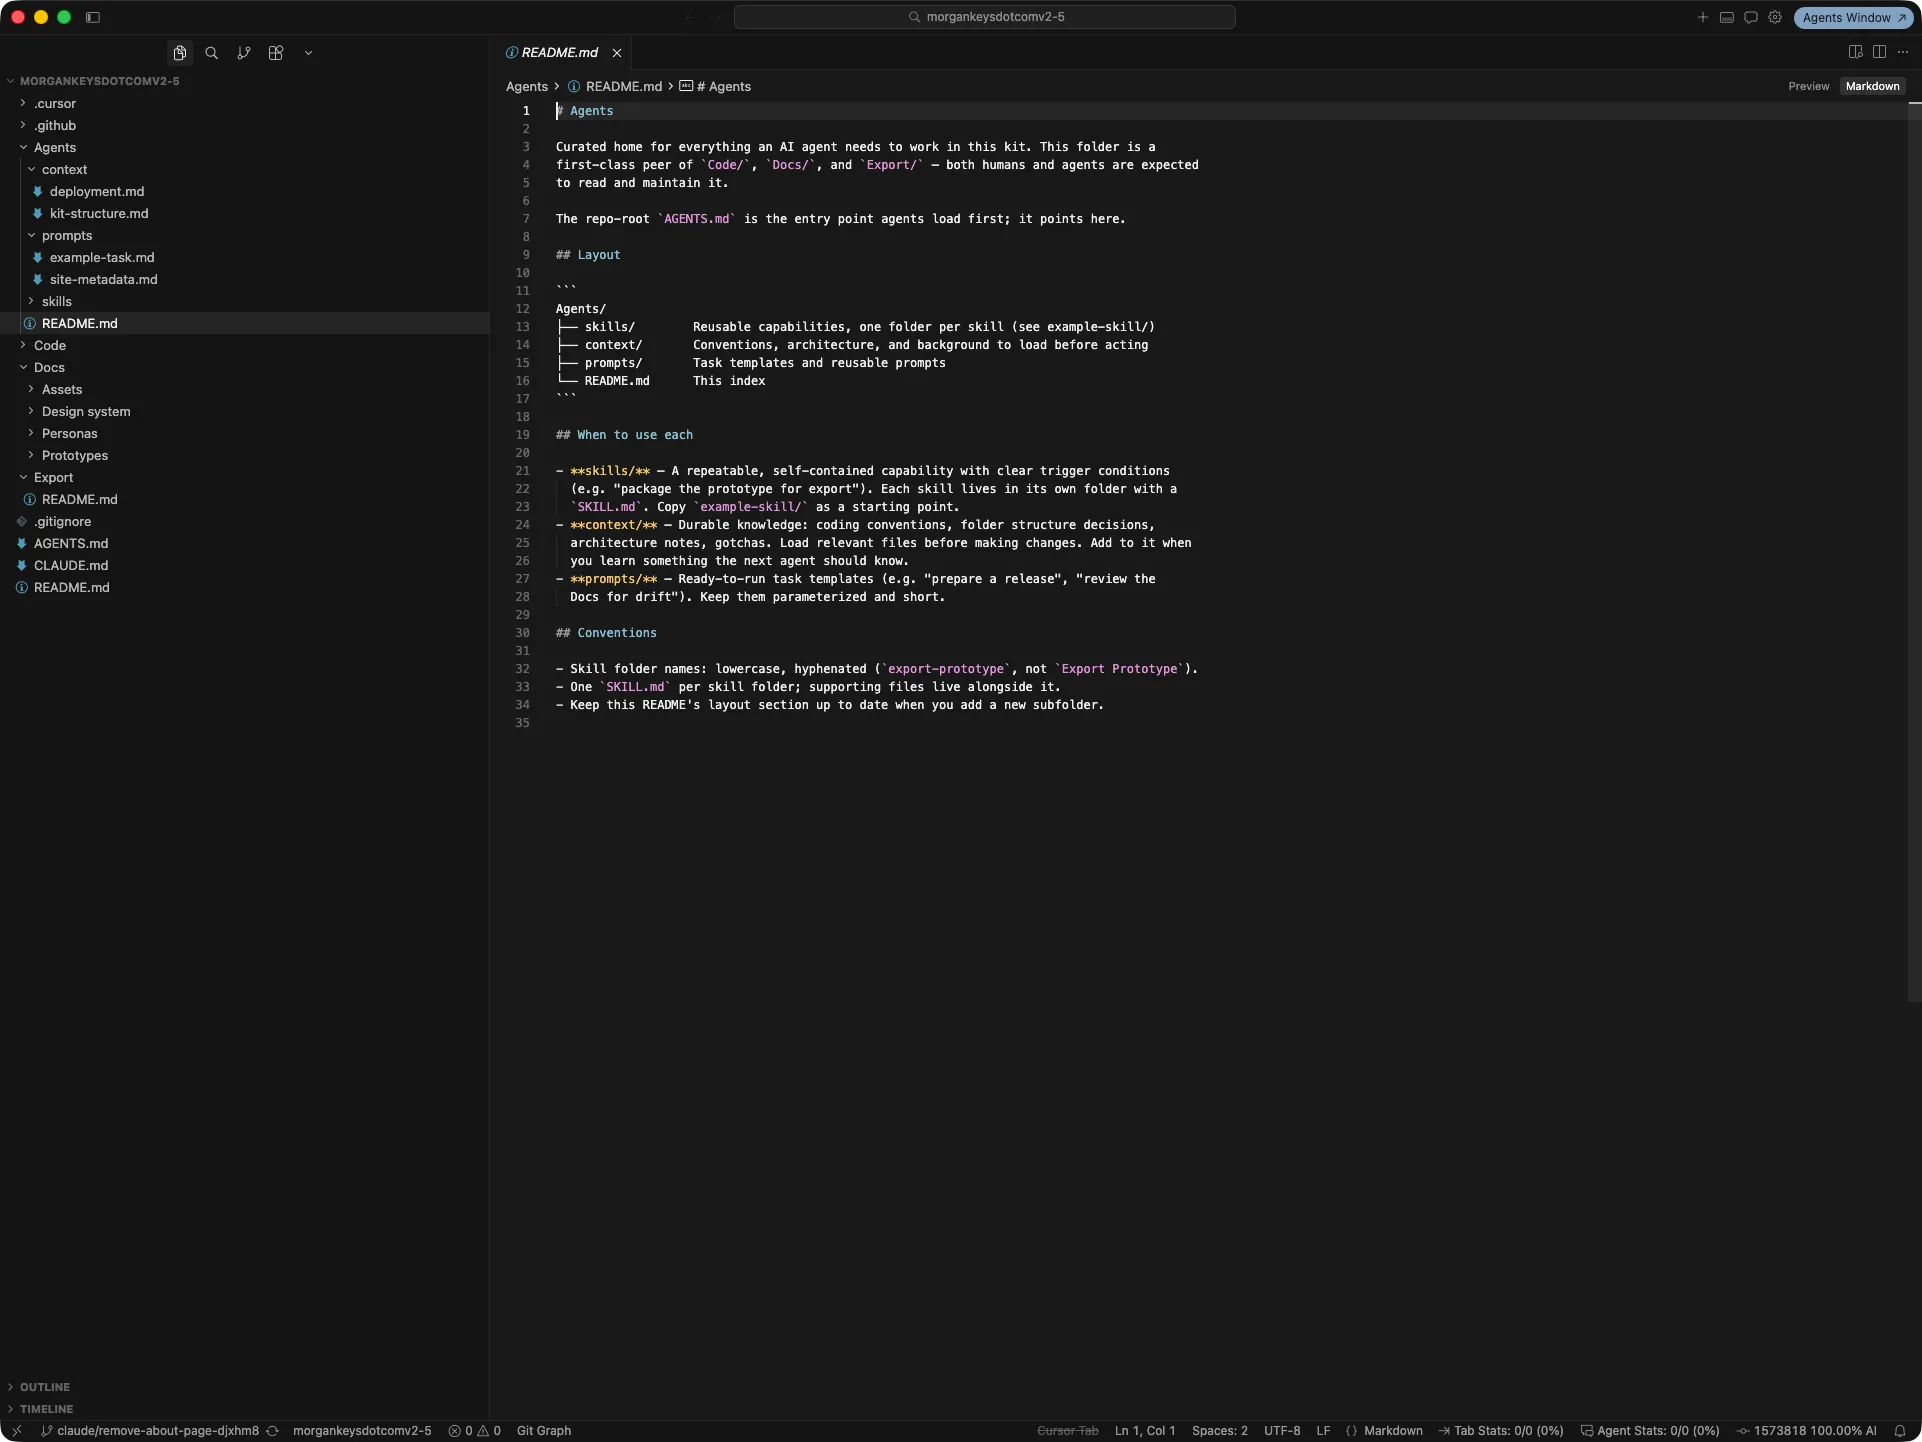This screenshot has height=1442, width=1922.
Task: Open editor more actions ellipsis
Action: coord(1903,52)
